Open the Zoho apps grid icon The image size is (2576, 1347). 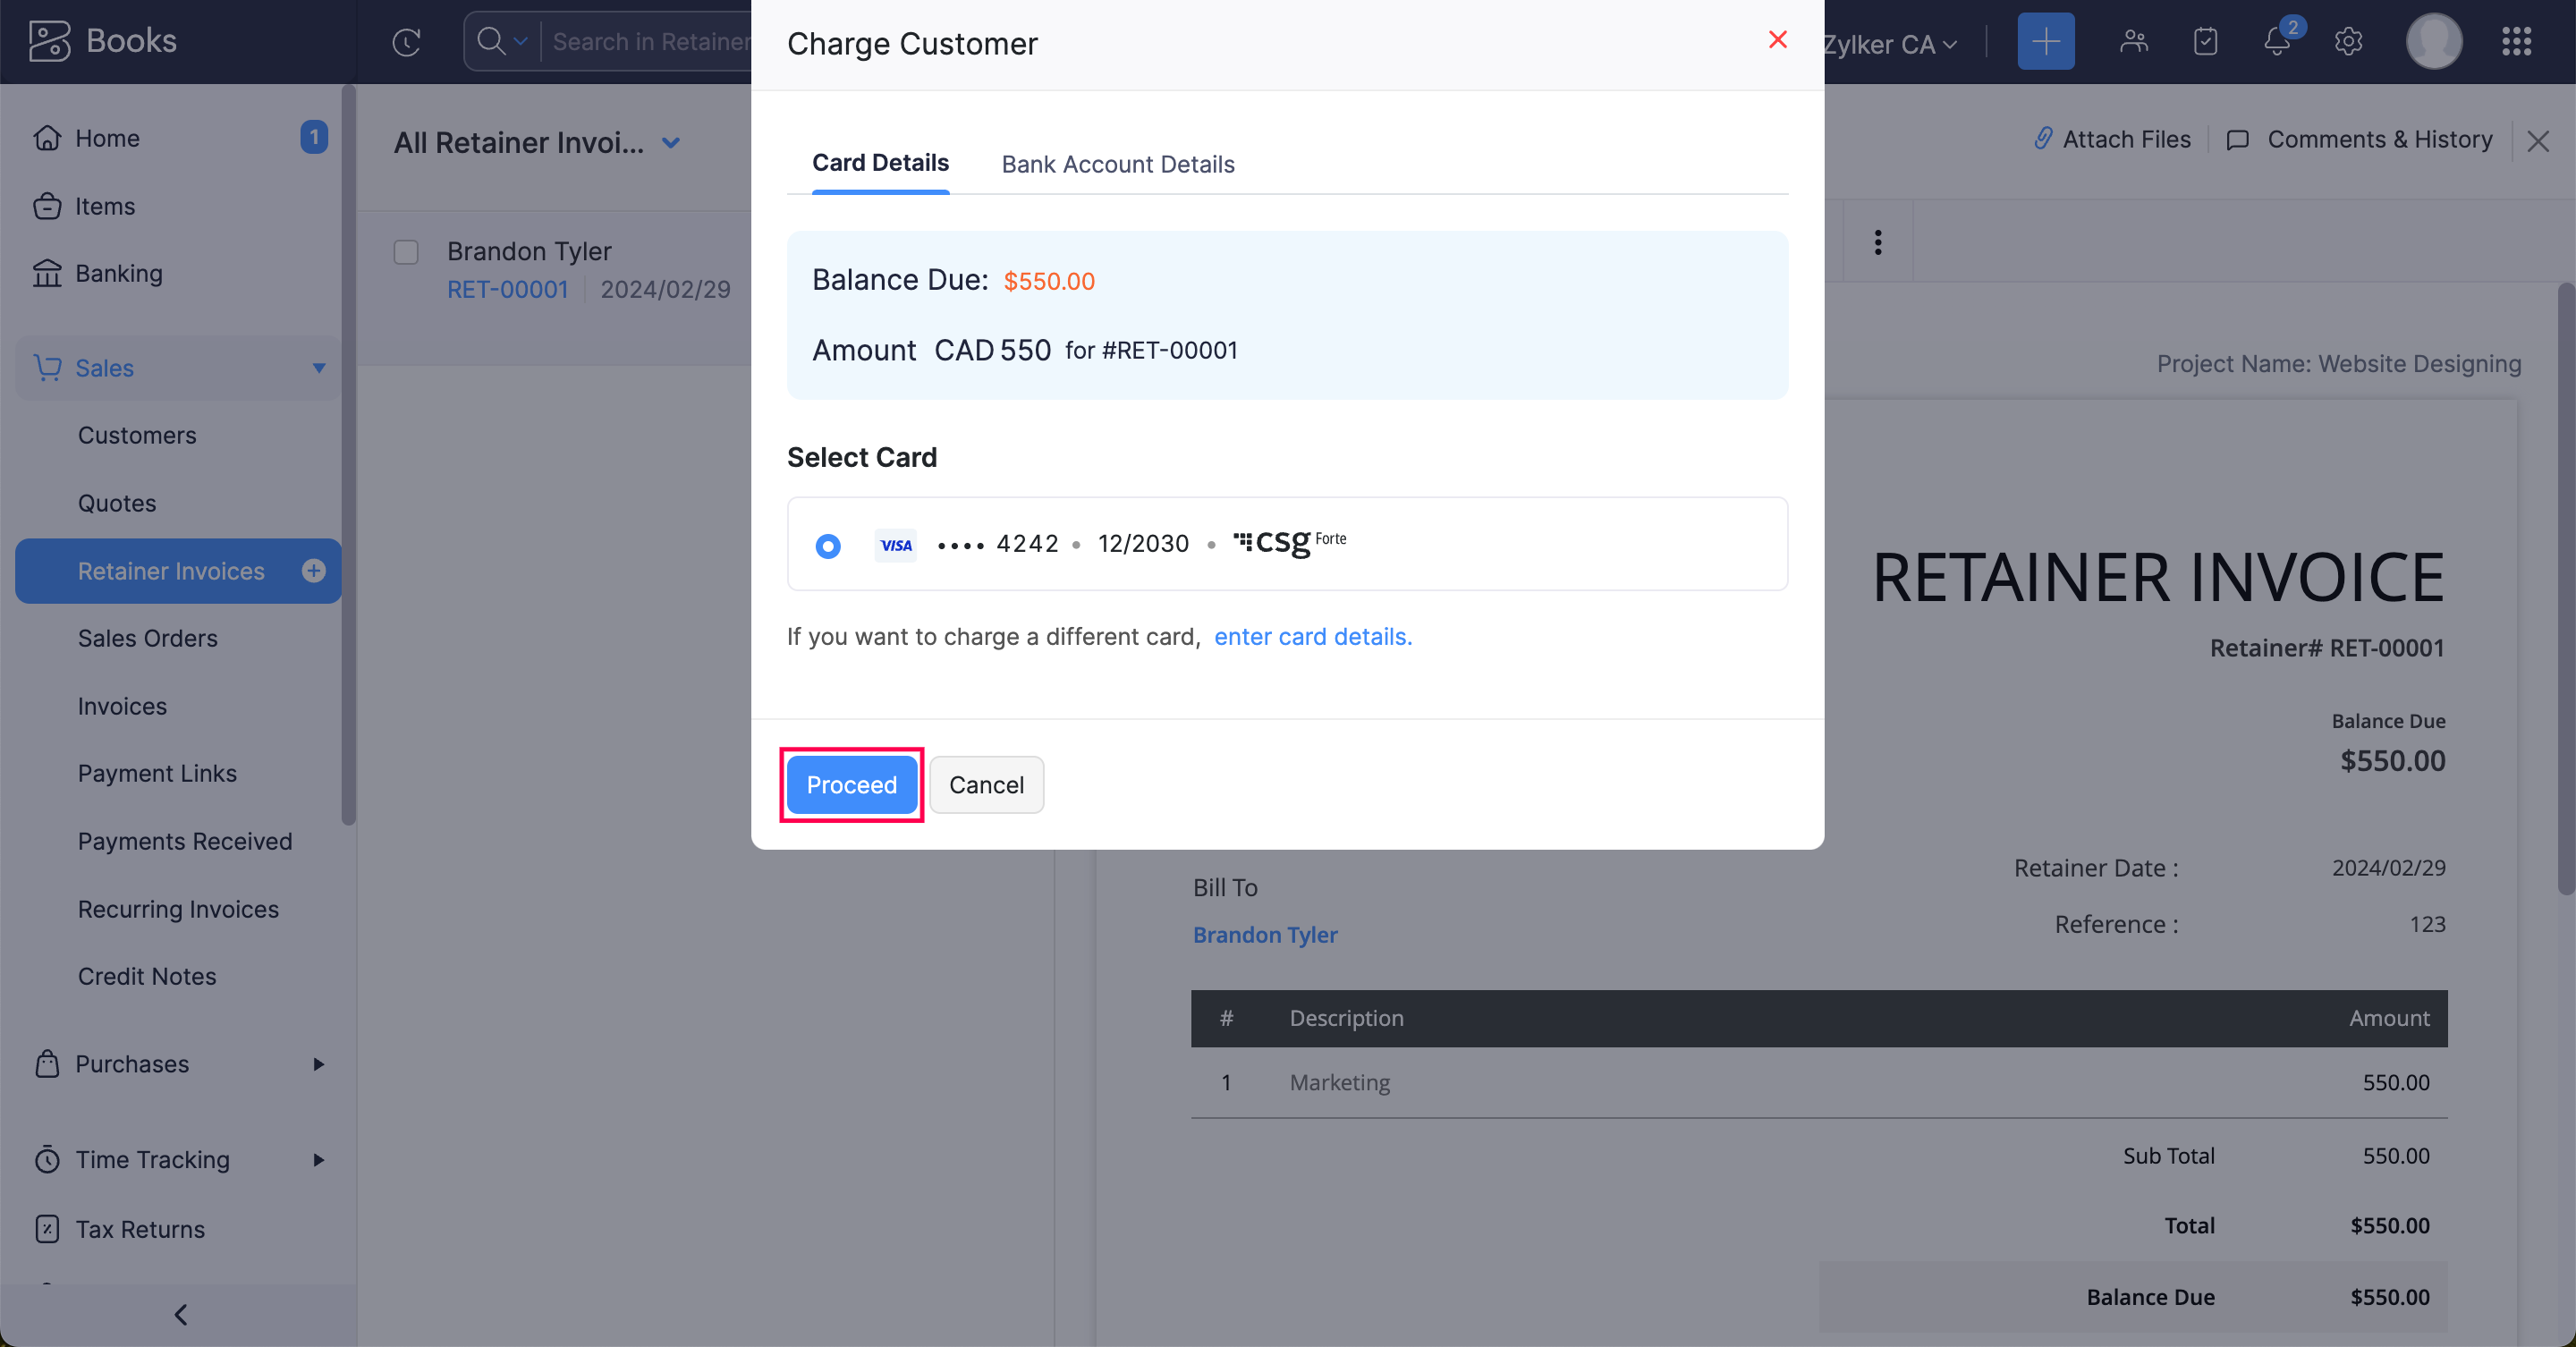[2517, 41]
